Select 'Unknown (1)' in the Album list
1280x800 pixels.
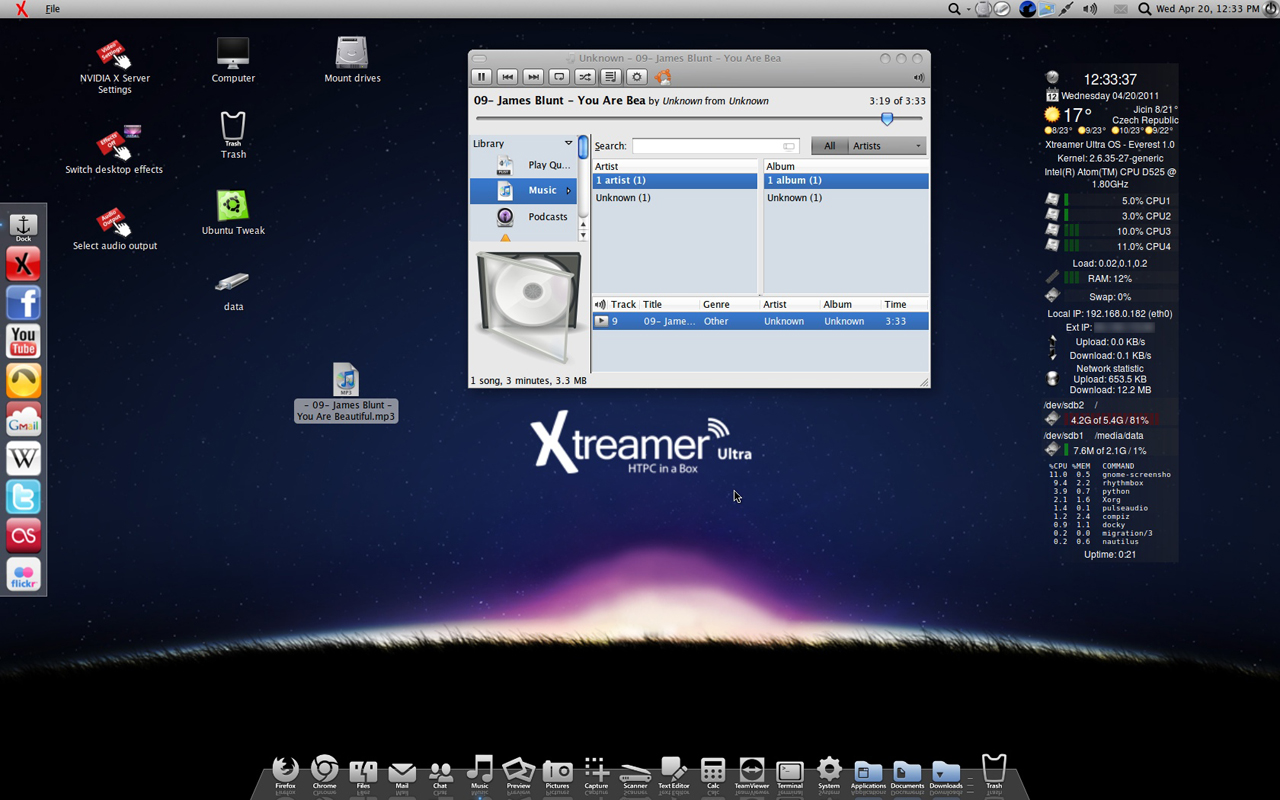[846, 198]
